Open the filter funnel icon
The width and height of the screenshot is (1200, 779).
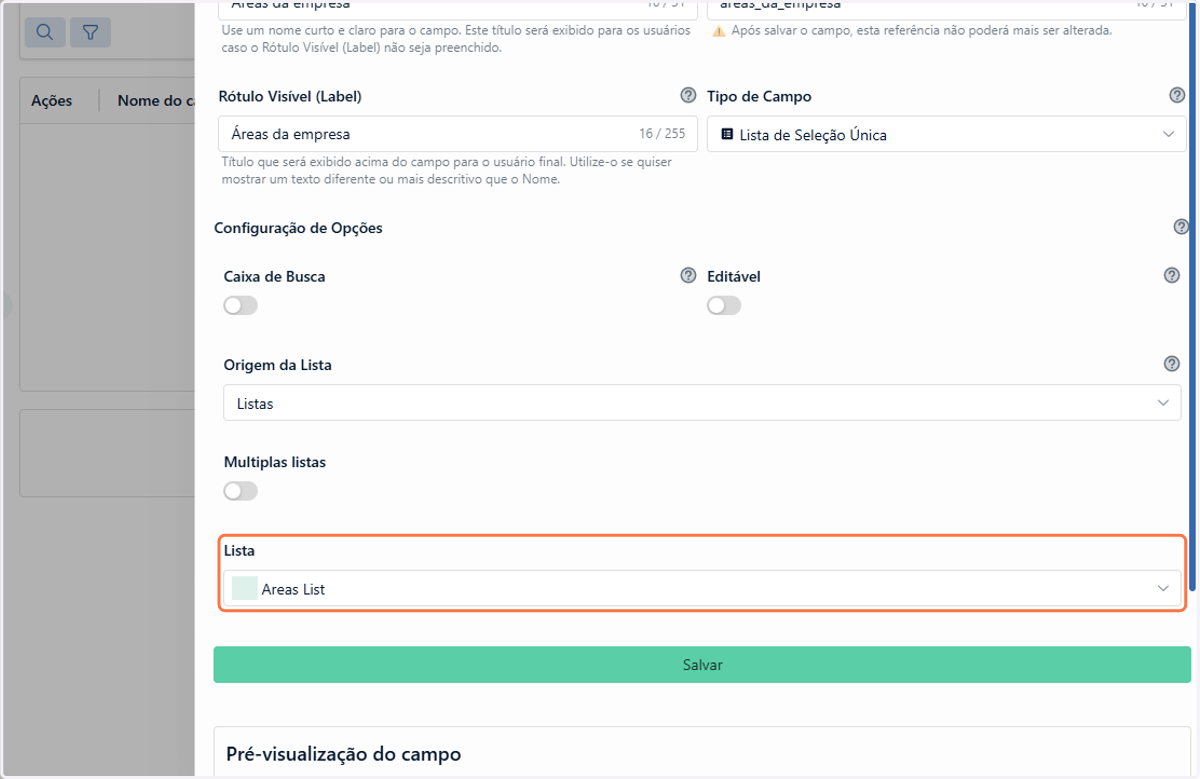(90, 33)
